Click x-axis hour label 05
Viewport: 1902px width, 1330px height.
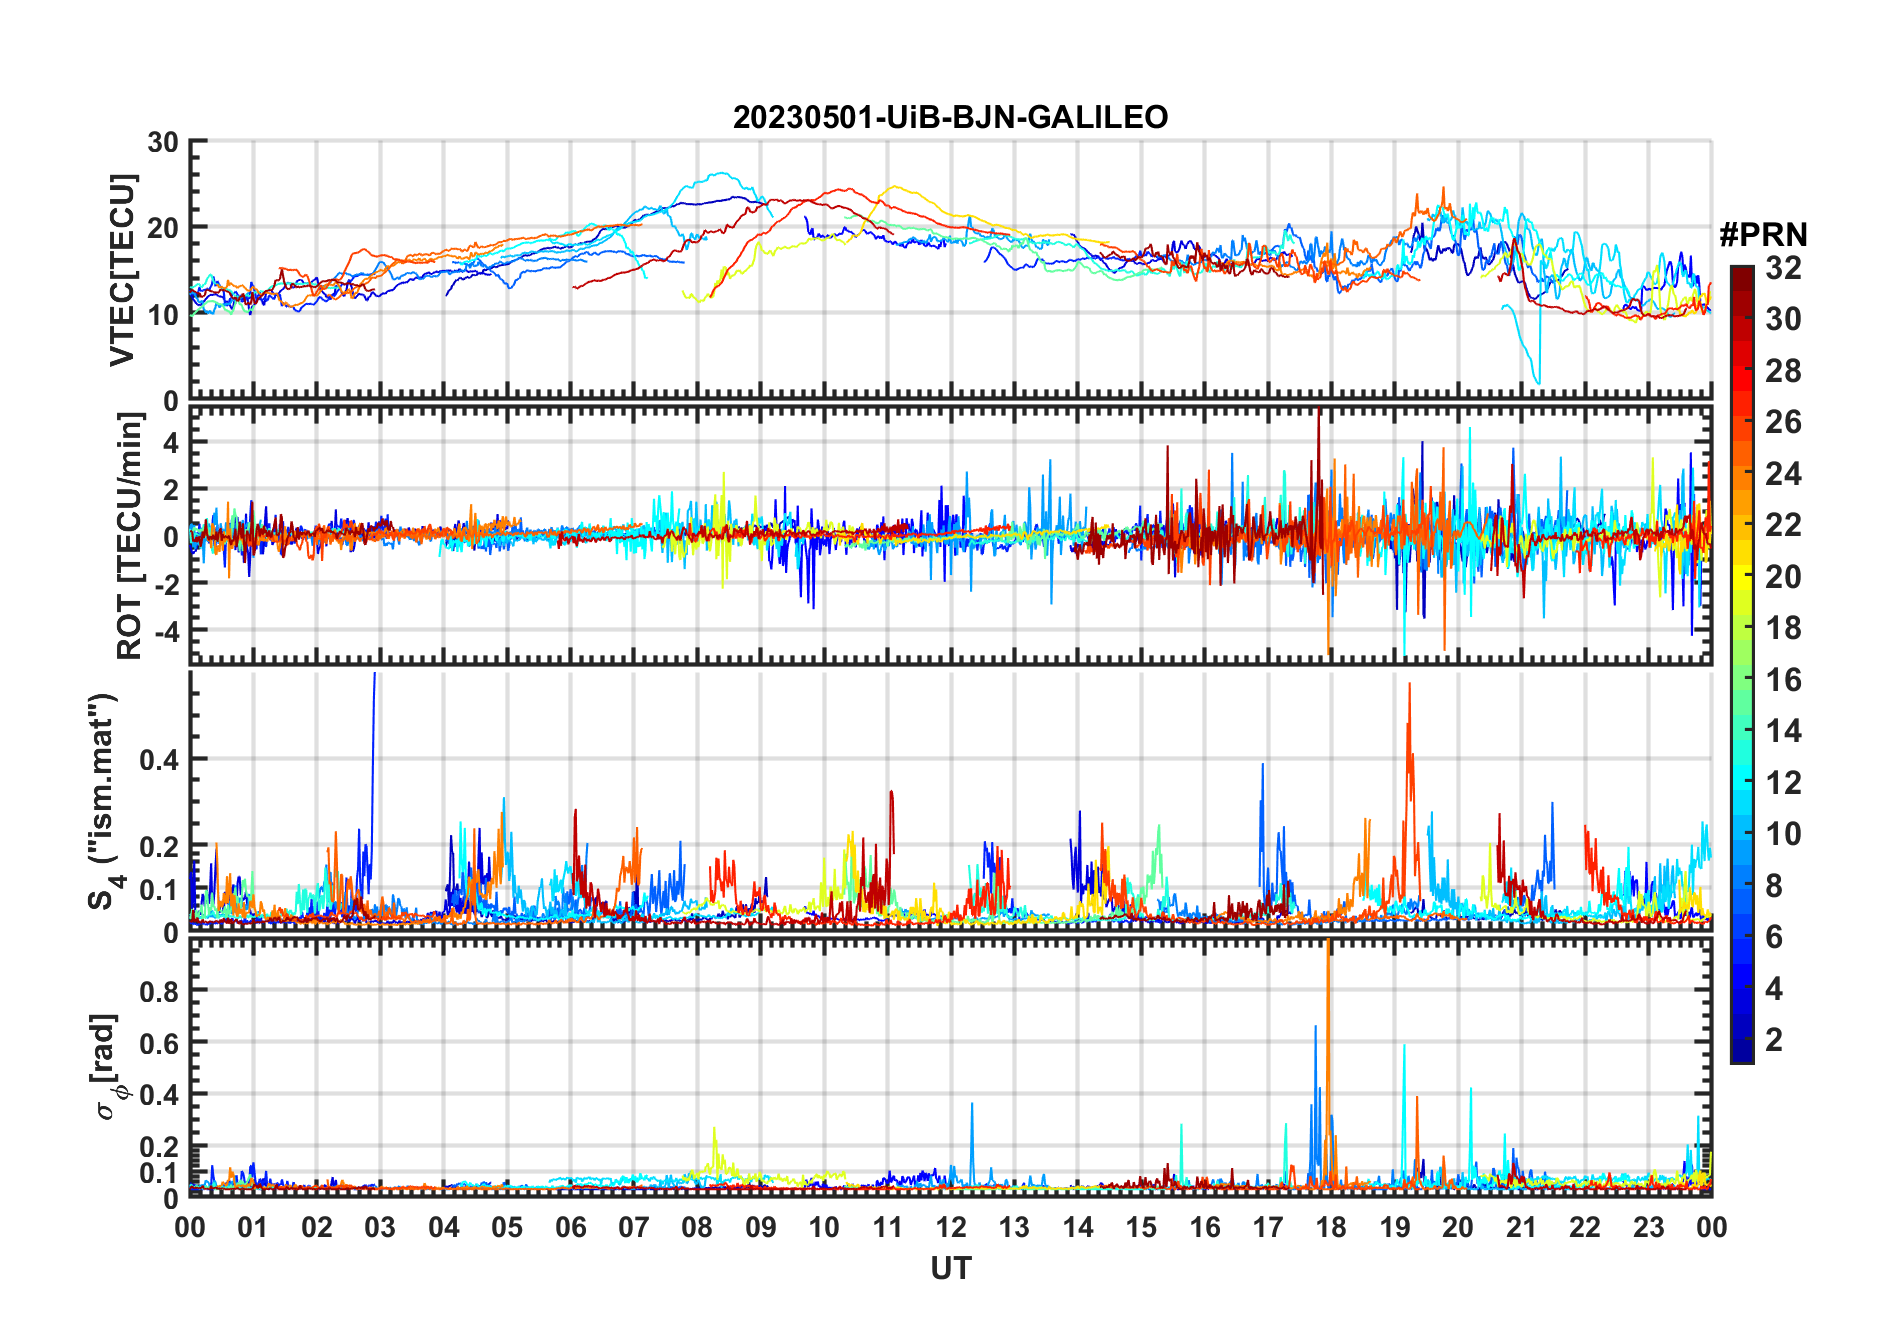(x=507, y=1227)
